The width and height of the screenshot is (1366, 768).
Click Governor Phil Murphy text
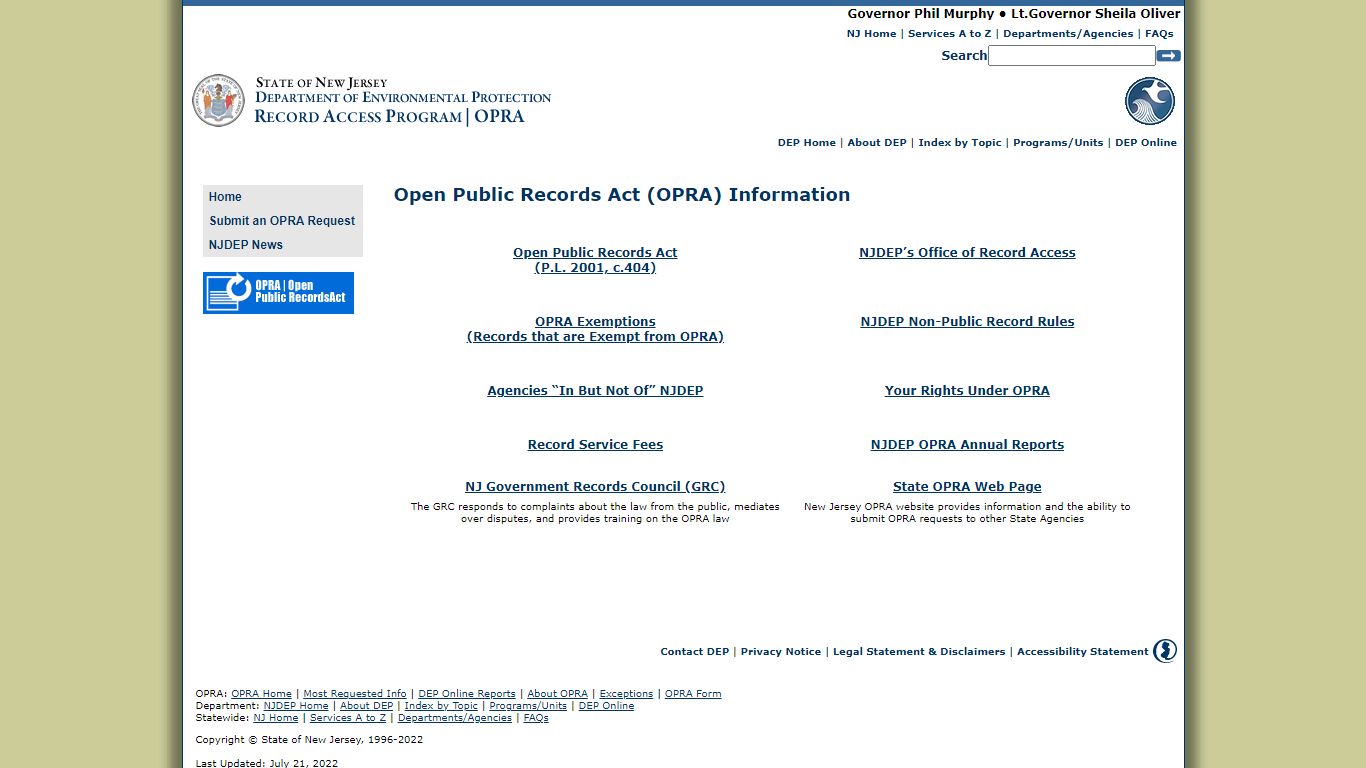[x=921, y=14]
